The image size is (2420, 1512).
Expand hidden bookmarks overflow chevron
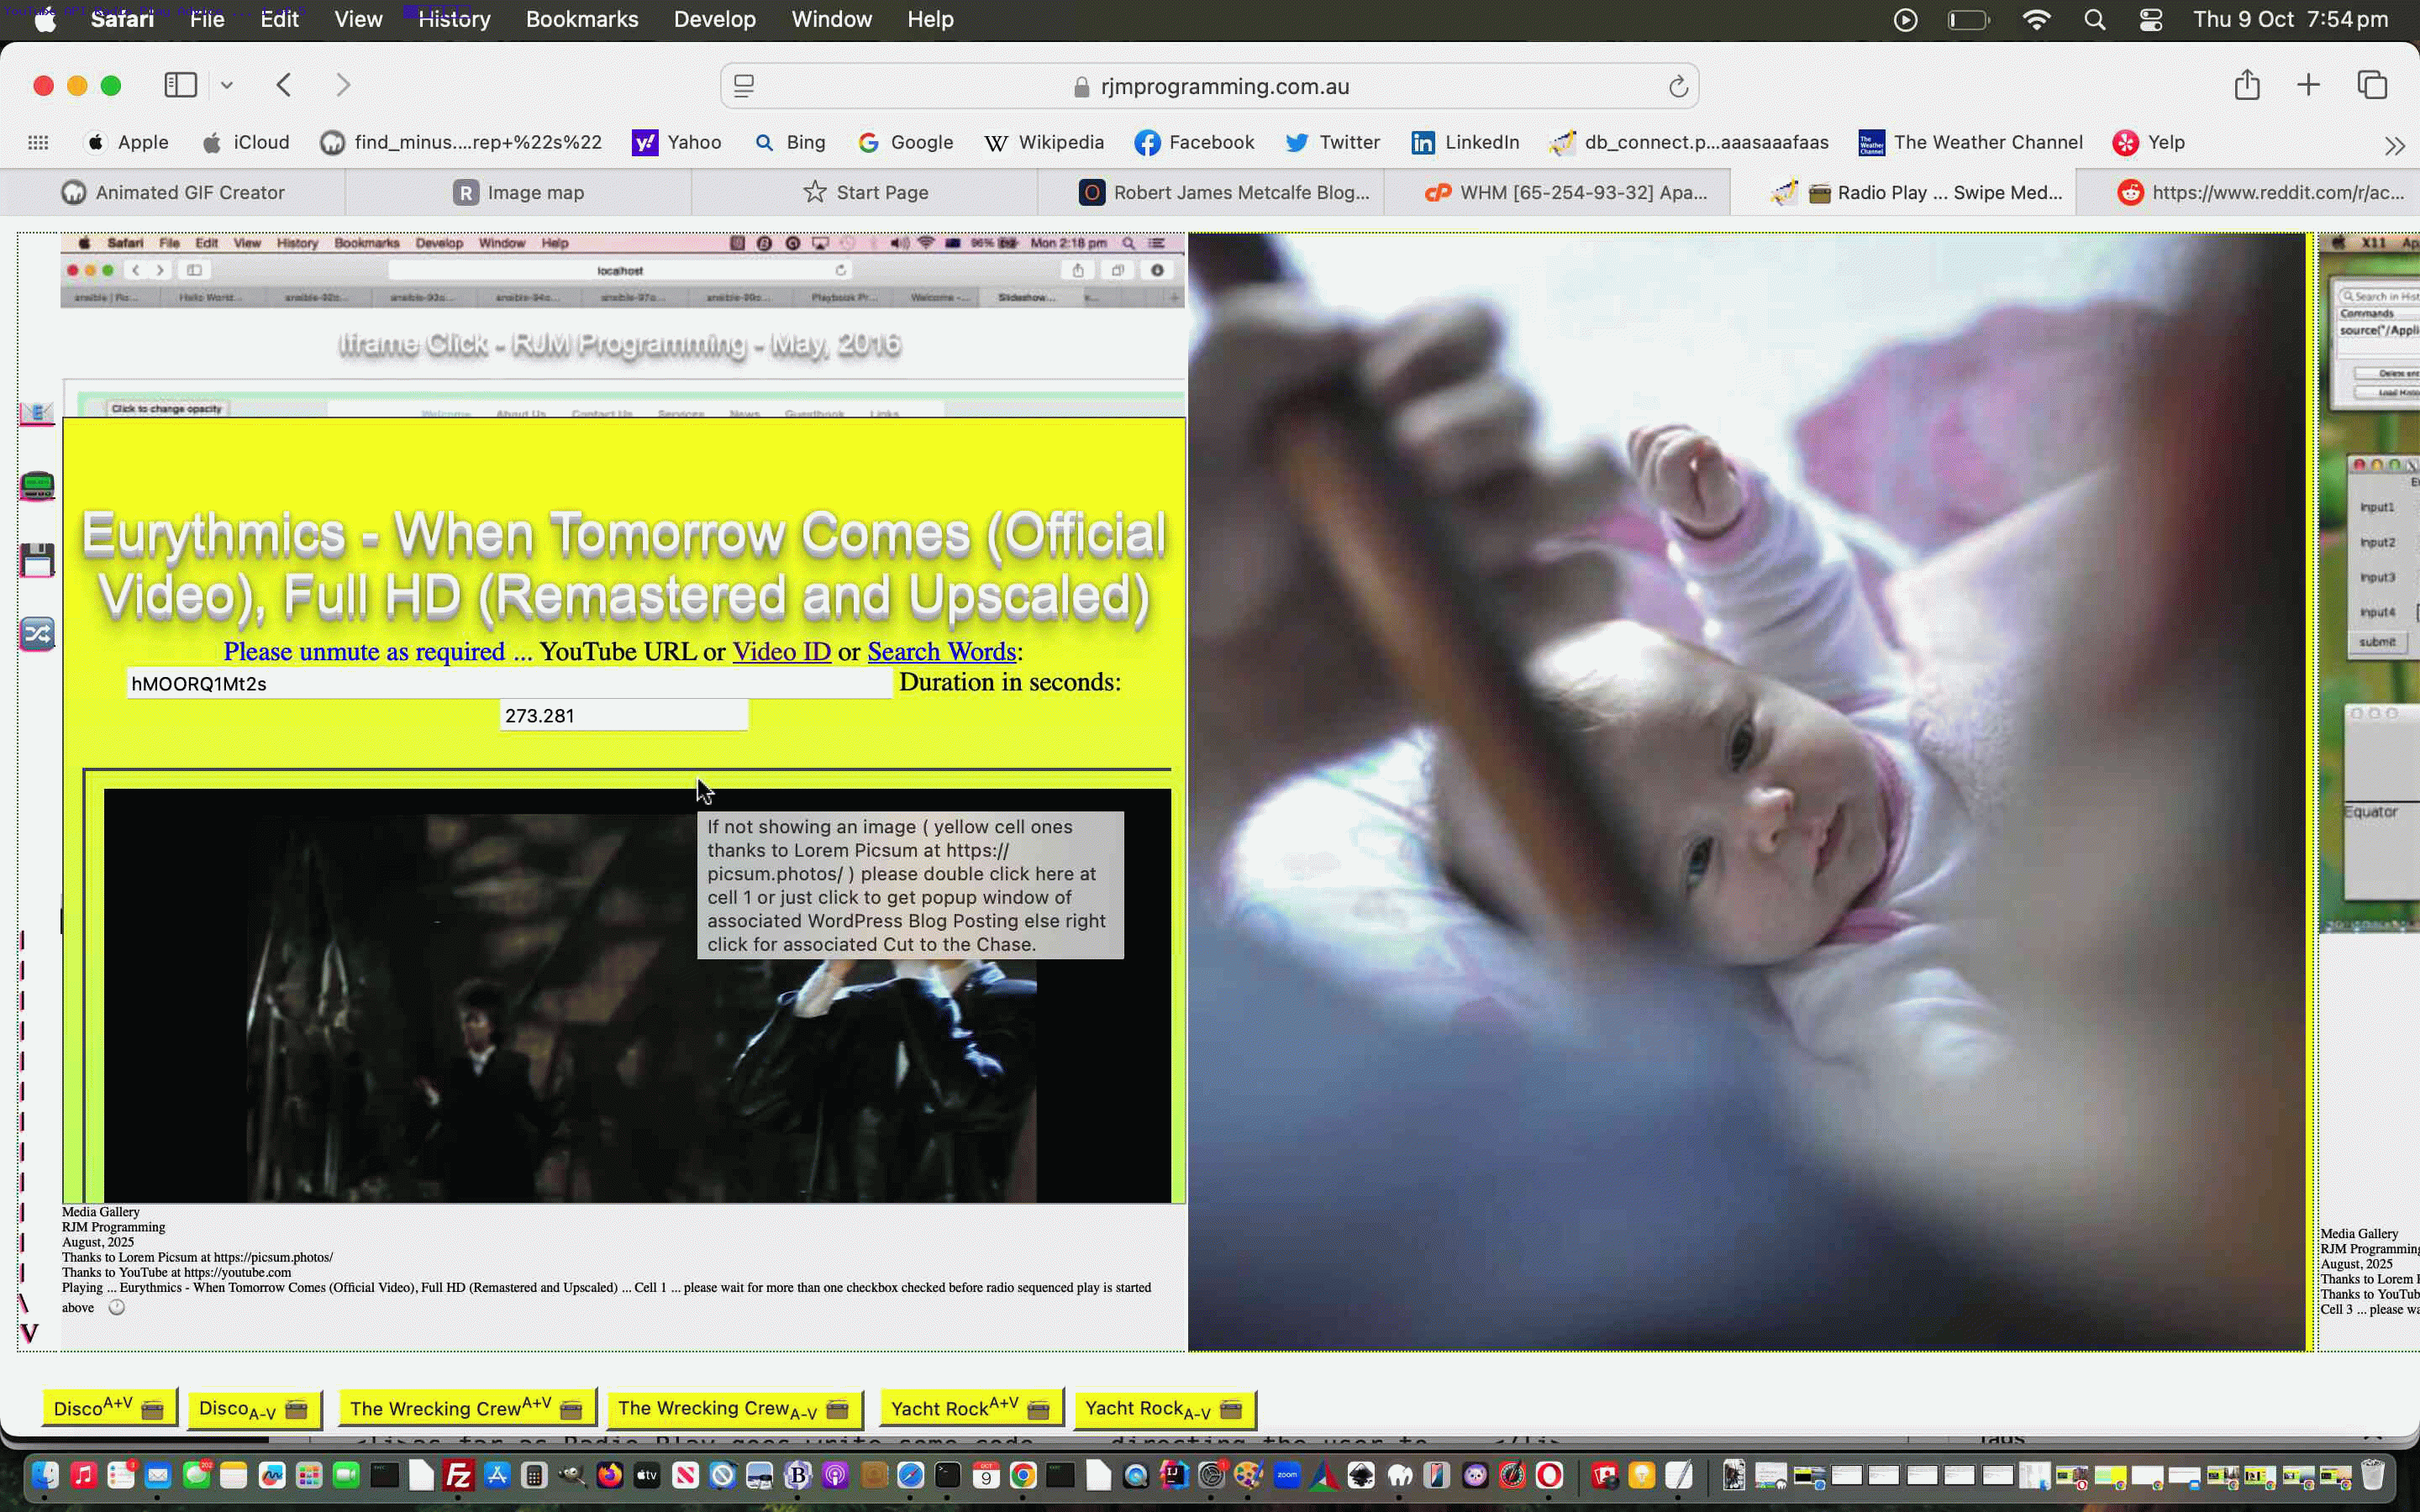click(2394, 146)
